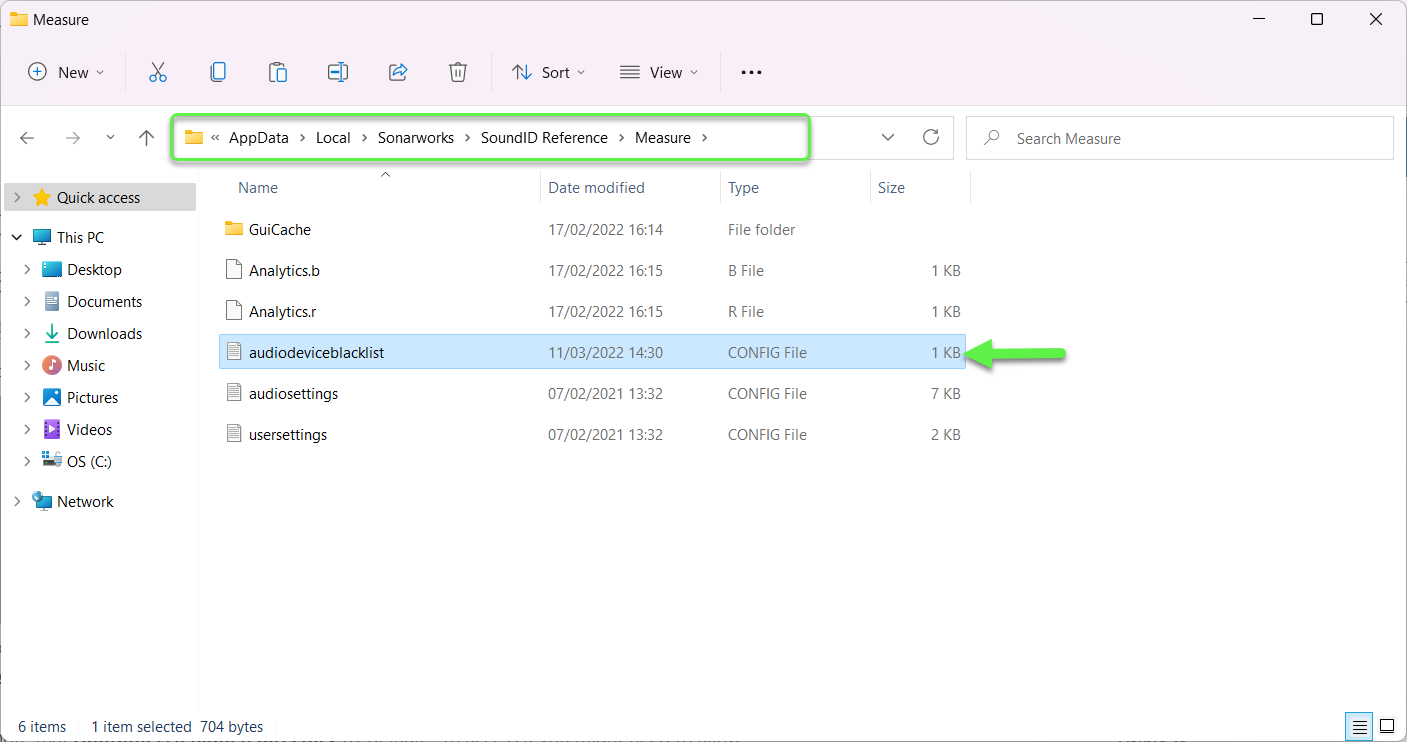Click date 11/03/2022 14:30 cell
The width and height of the screenshot is (1407, 742).
(x=605, y=352)
